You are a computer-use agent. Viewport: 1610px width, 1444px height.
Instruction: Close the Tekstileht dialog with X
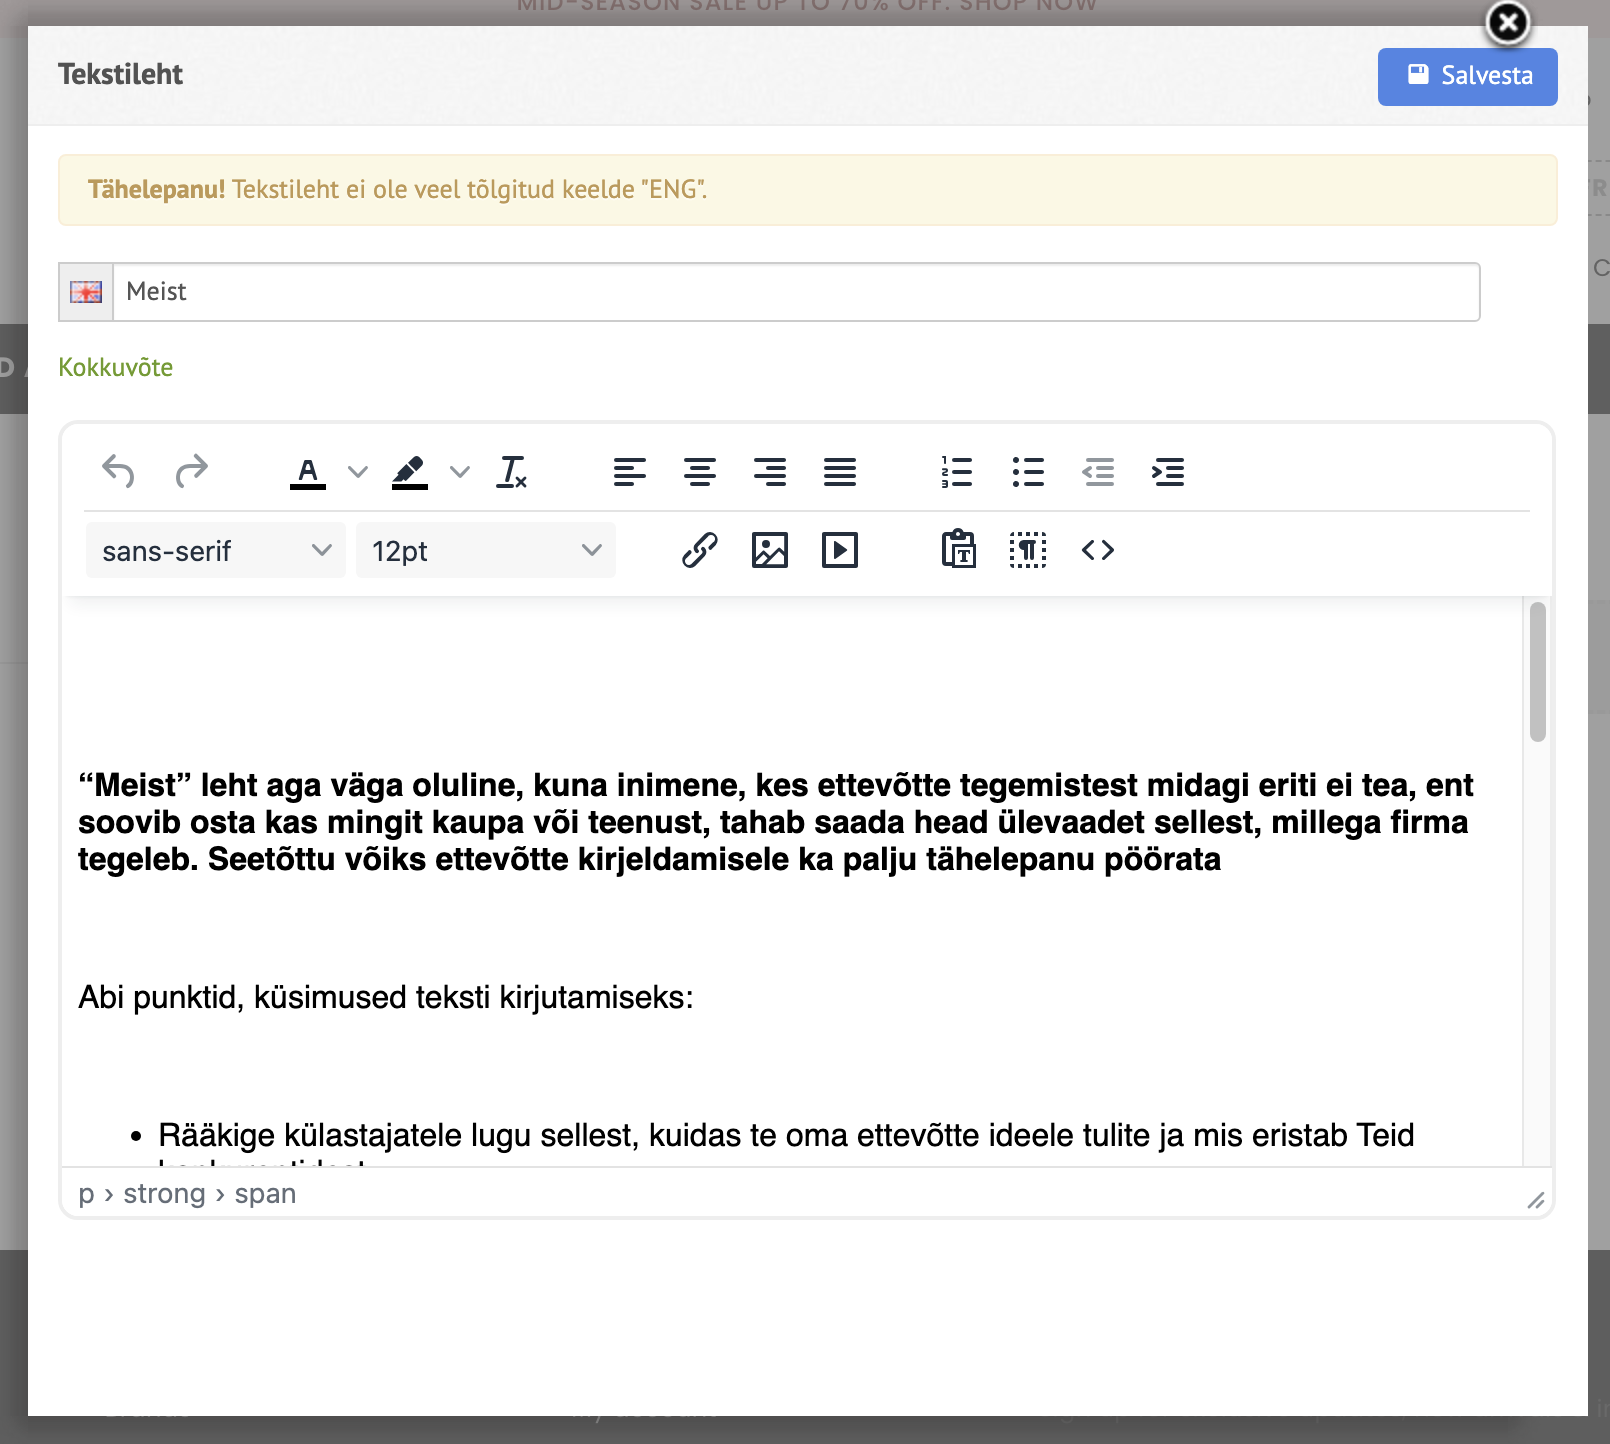(1508, 23)
